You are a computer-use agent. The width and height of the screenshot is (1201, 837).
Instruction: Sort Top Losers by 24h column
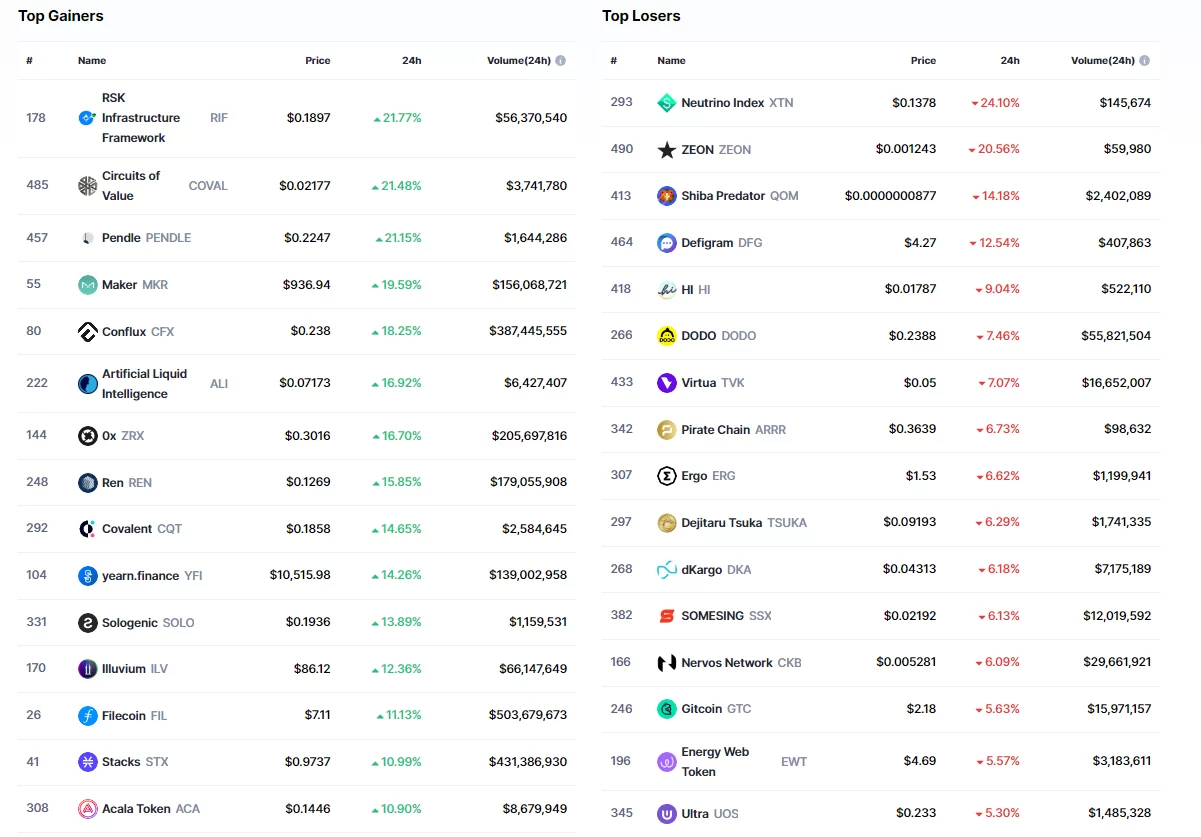1010,61
